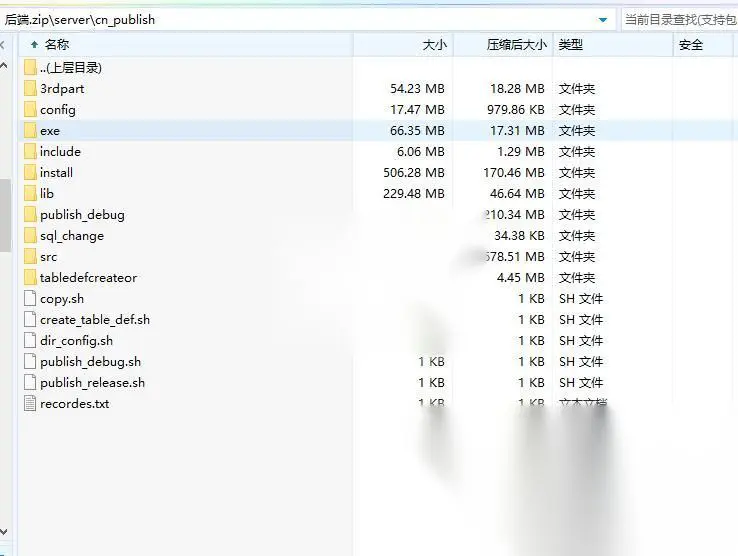Click the '506.28 MB' size value
The image size is (738, 556).
[414, 172]
